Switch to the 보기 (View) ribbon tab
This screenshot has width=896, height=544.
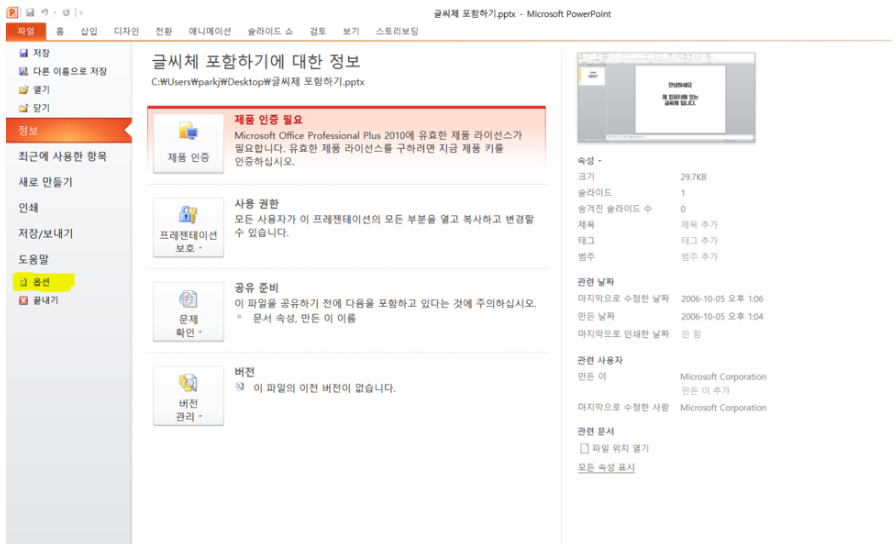pyautogui.click(x=351, y=31)
